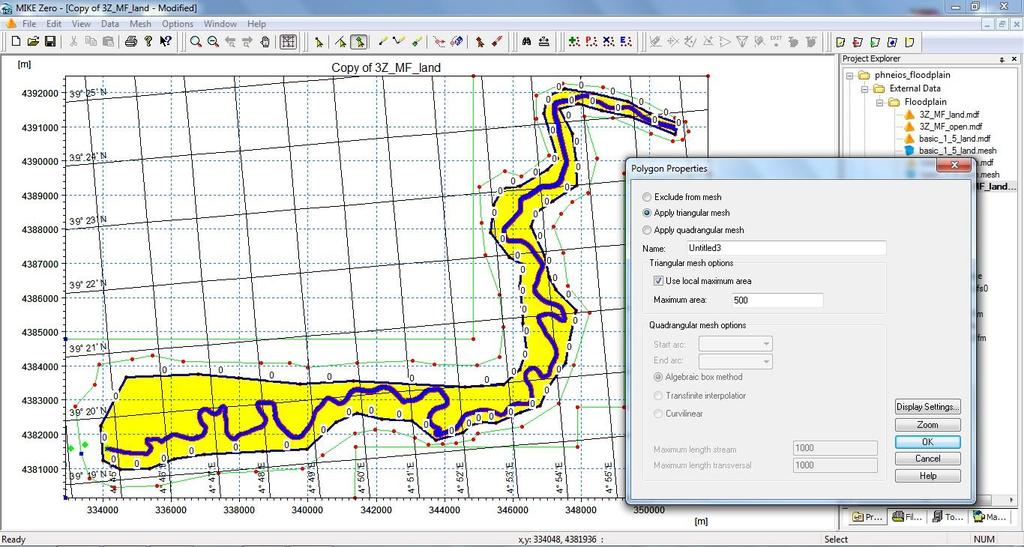Select the Zoom Out magnifier tool
Viewport: 1024px width, 547px height.
[x=213, y=42]
